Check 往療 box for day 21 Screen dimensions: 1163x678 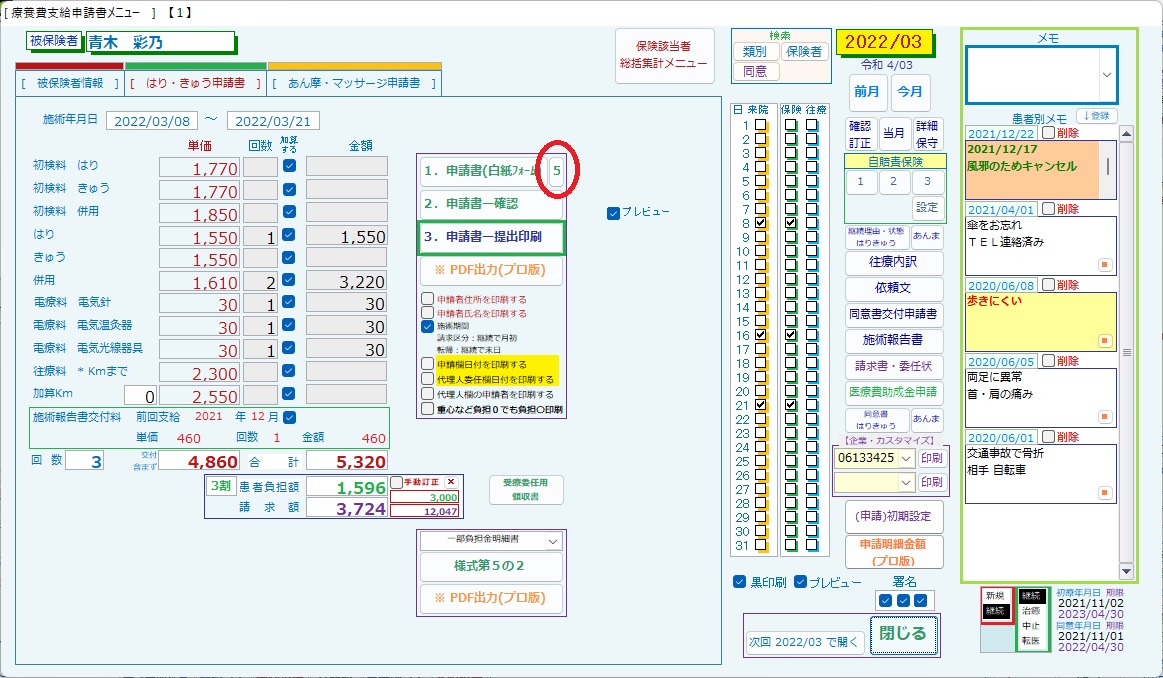pyautogui.click(x=812, y=405)
